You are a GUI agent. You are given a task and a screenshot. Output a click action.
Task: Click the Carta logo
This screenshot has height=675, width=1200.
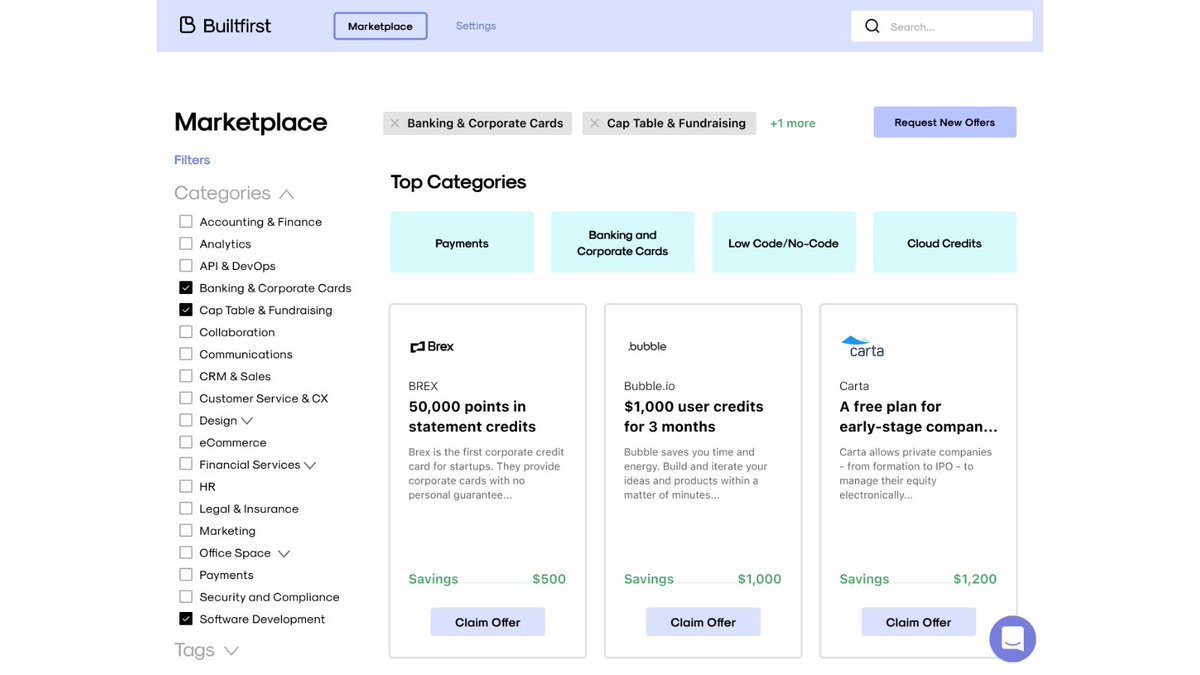(x=863, y=346)
